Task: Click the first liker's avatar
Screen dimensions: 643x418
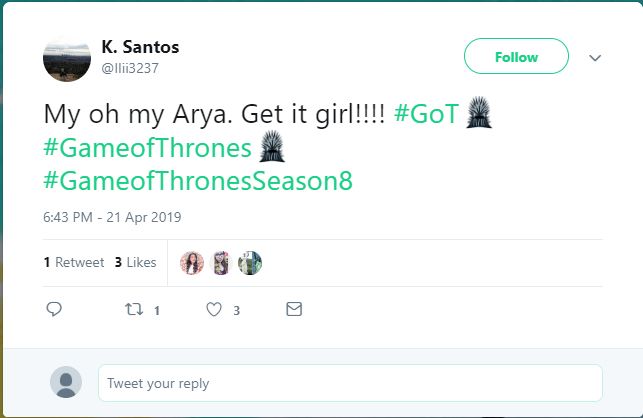Action: click(191, 262)
